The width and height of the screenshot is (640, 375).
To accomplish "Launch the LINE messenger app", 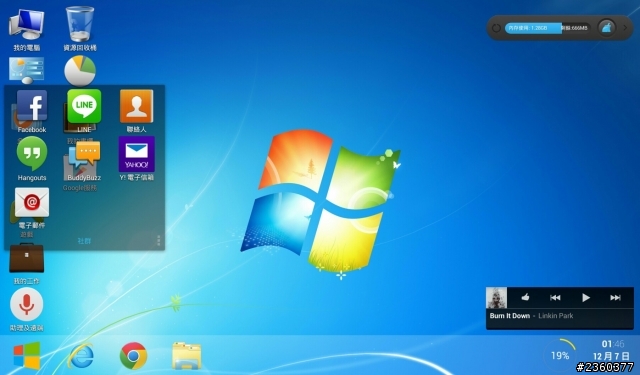I will (84, 106).
